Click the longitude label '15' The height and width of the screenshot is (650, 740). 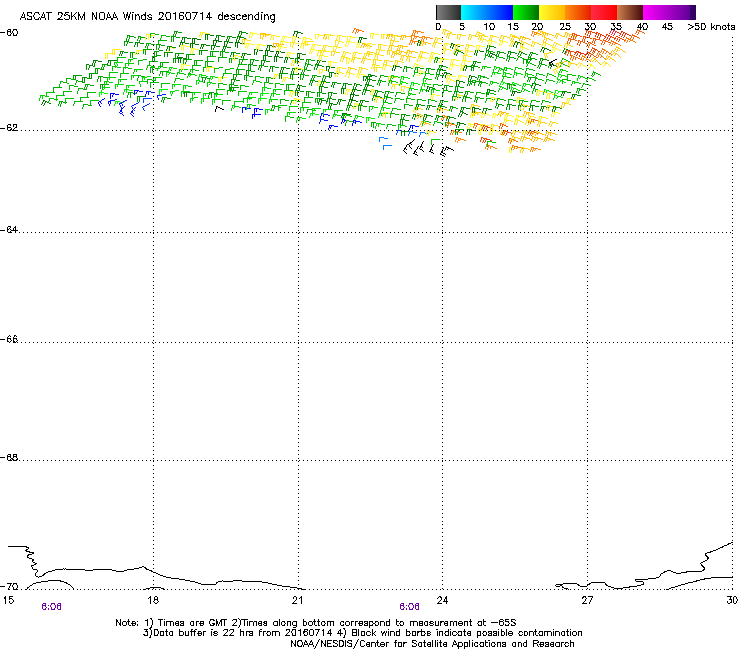(8, 600)
